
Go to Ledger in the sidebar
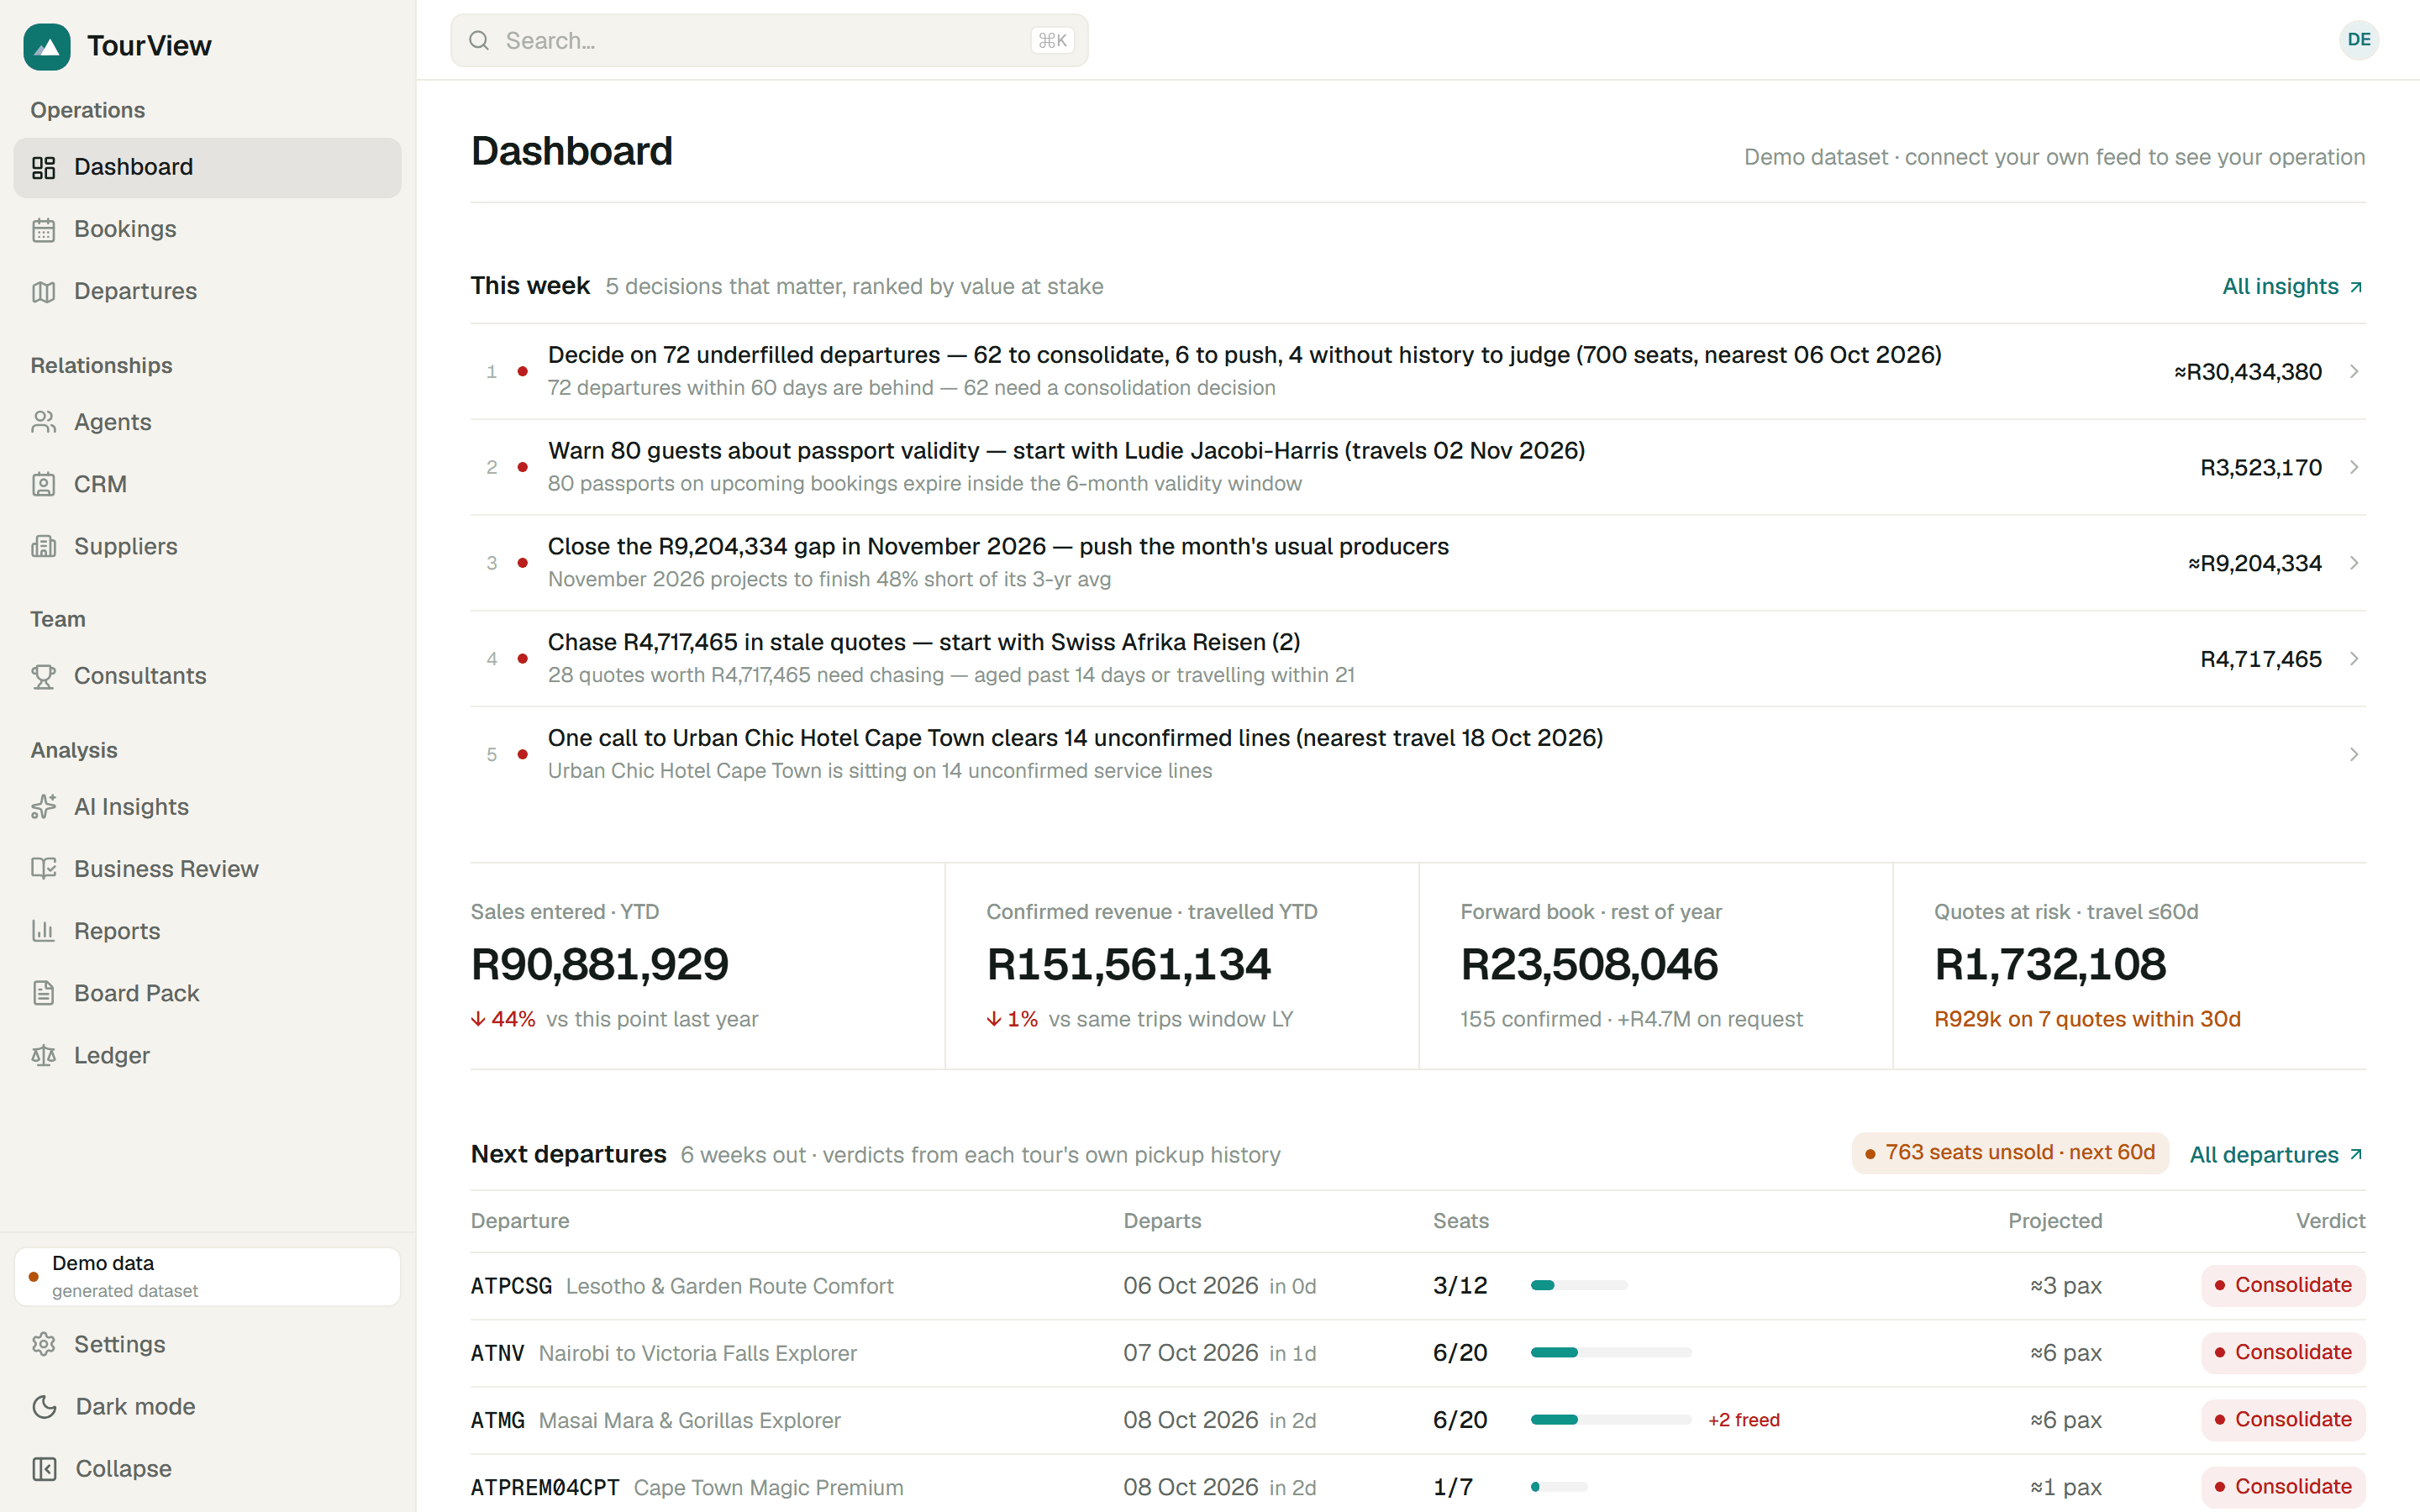(x=207, y=1055)
